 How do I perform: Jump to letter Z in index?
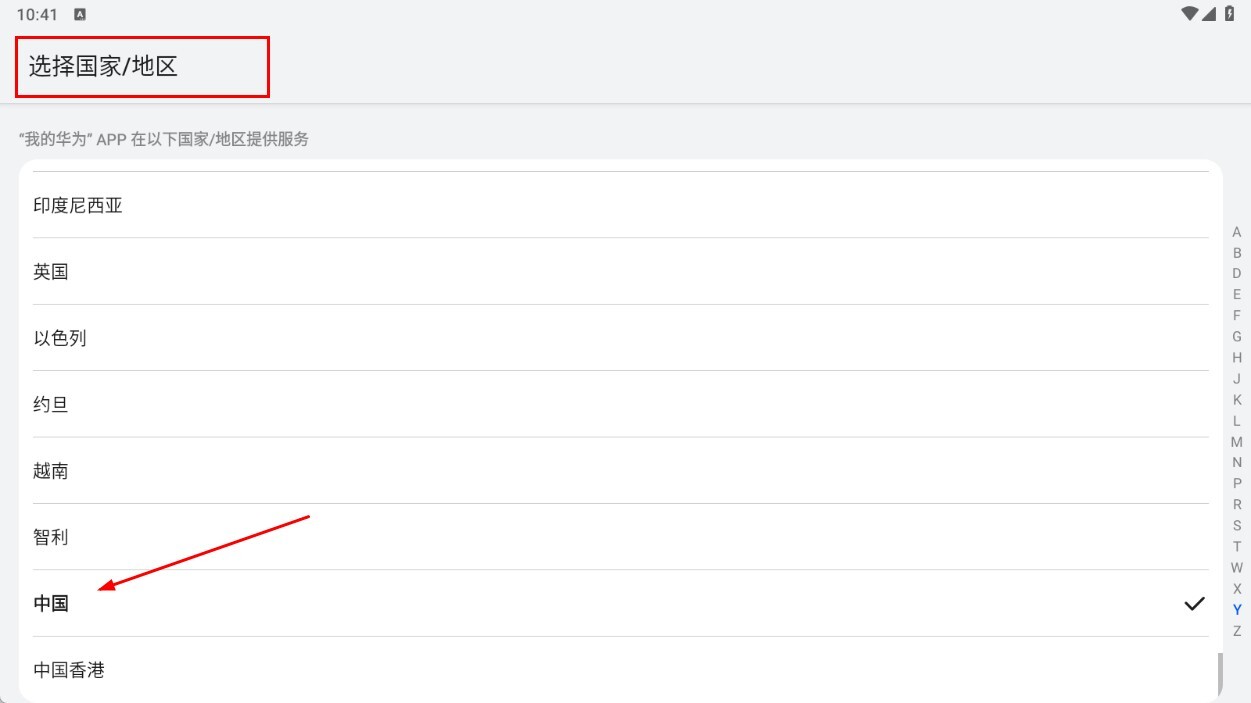click(1237, 631)
